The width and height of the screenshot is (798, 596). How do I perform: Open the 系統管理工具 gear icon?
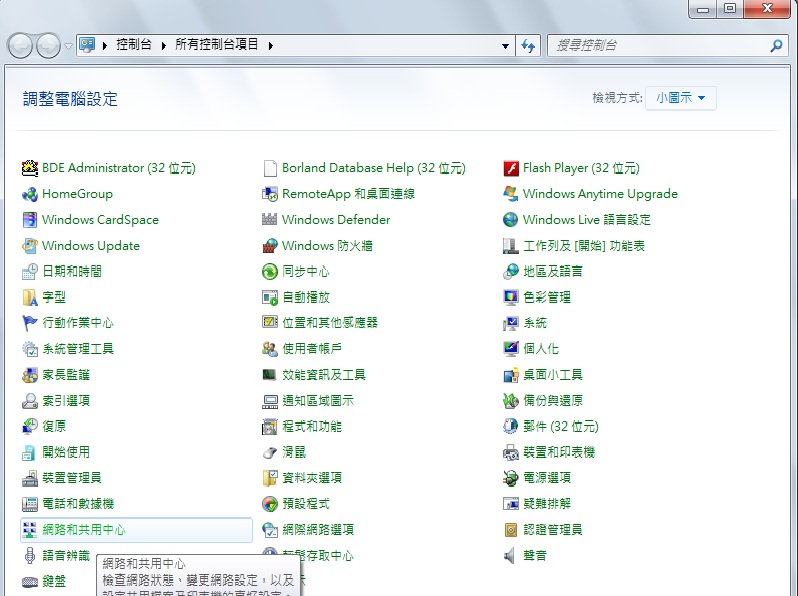coord(30,349)
